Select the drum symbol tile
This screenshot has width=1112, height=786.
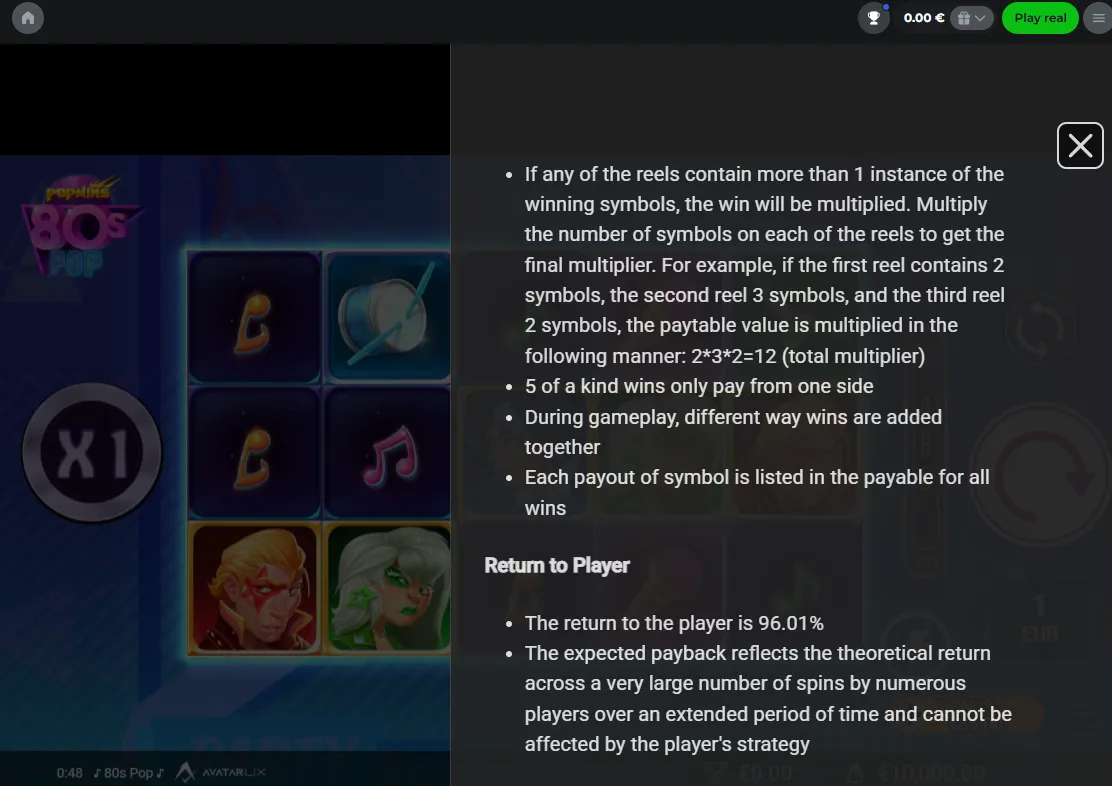point(387,316)
